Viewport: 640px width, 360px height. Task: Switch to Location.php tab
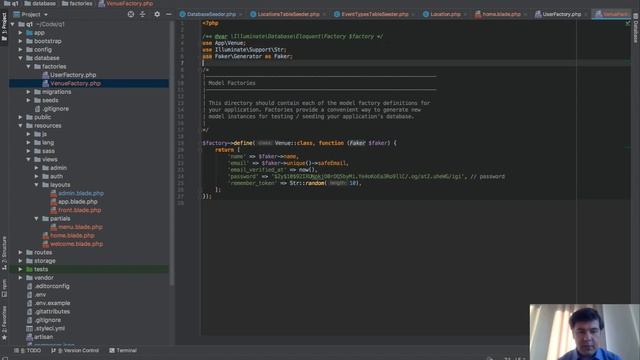pyautogui.click(x=445, y=14)
